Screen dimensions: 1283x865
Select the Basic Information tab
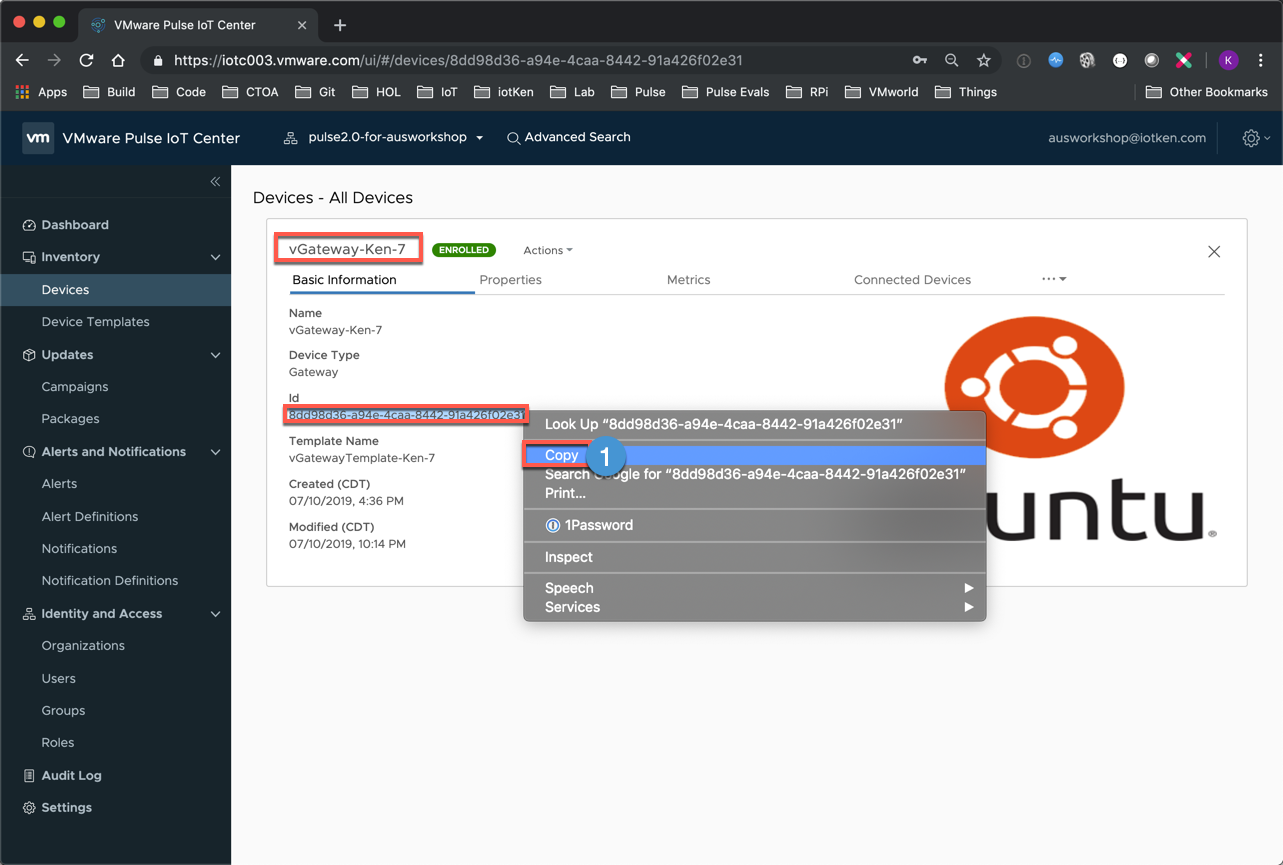(x=344, y=280)
